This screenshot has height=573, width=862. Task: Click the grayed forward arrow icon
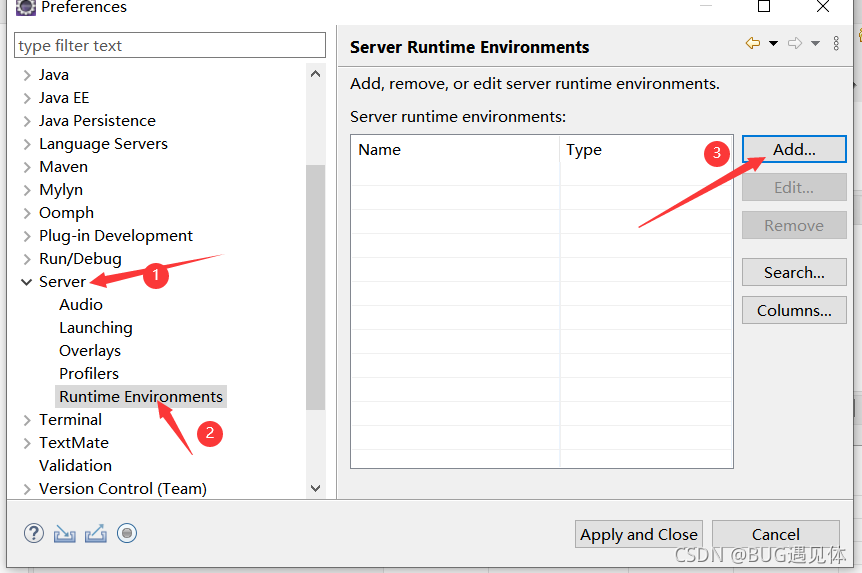click(795, 43)
